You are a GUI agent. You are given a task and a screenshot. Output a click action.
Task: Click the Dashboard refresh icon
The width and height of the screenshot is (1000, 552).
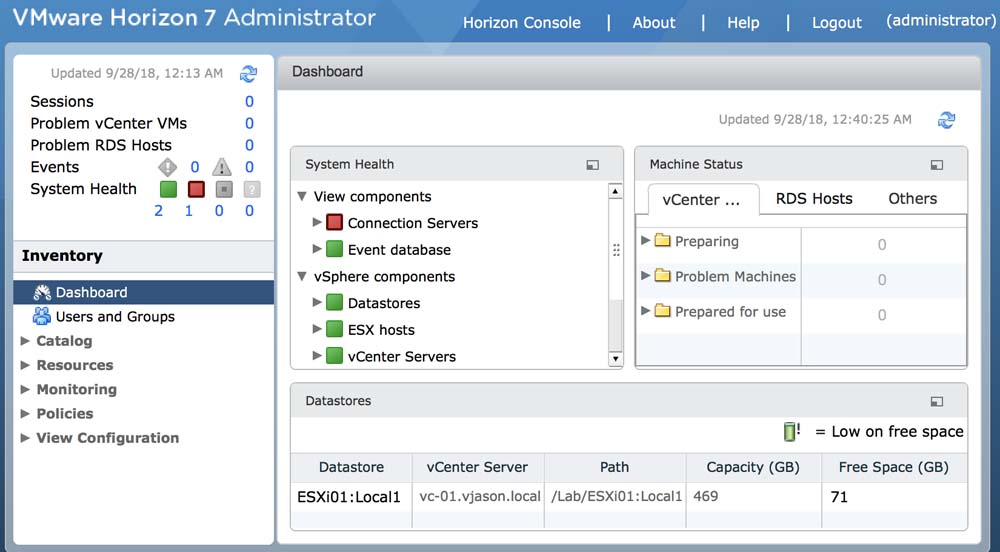pyautogui.click(x=946, y=120)
